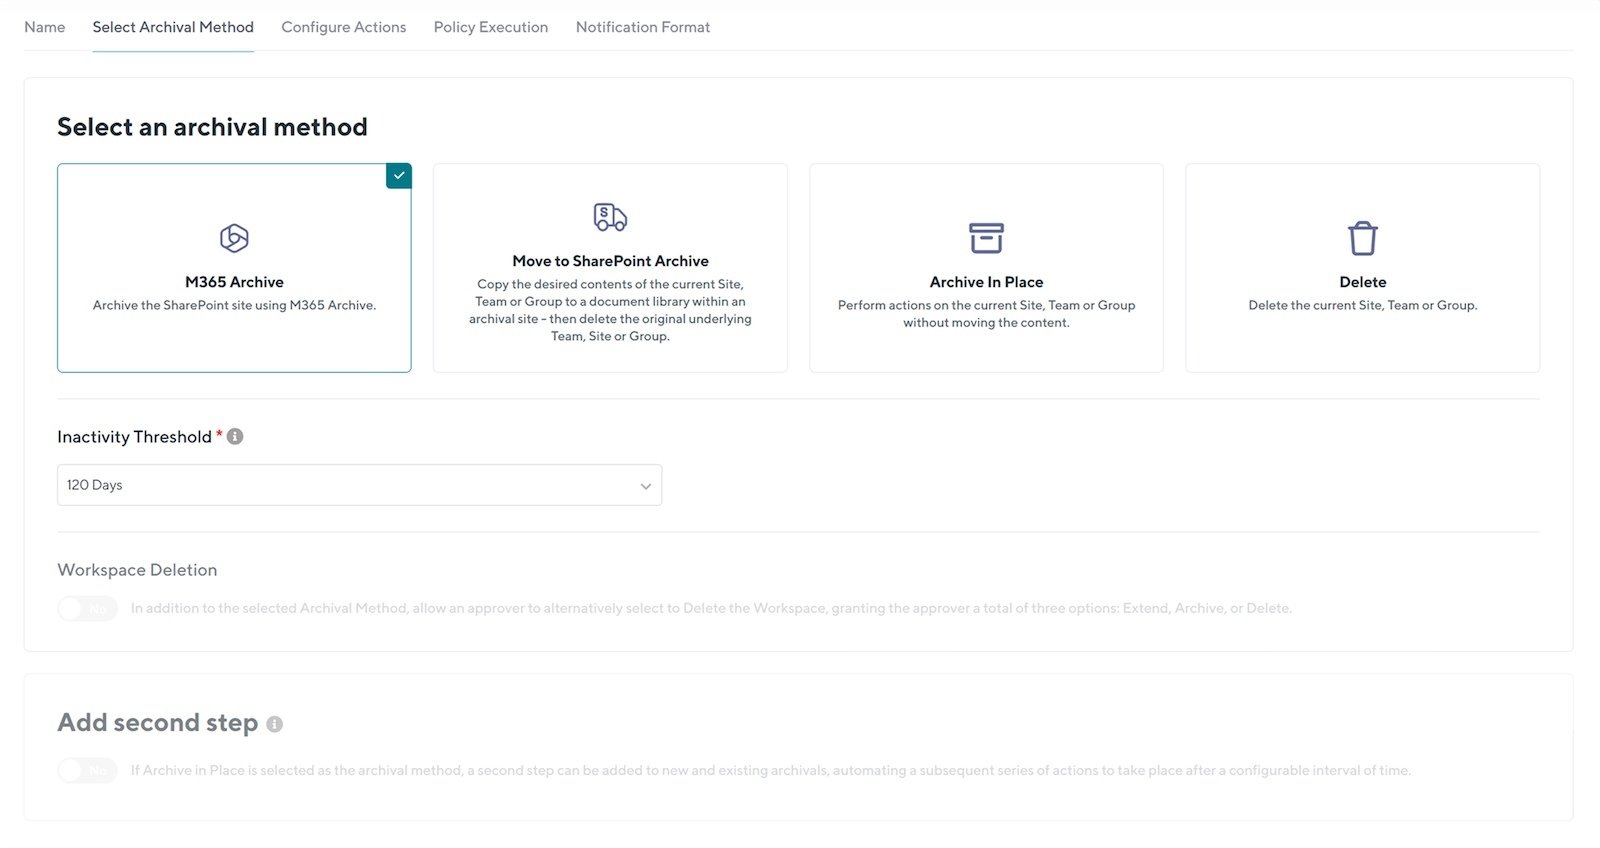Open the Notification Format tab
This screenshot has width=1600, height=848.
642,27
